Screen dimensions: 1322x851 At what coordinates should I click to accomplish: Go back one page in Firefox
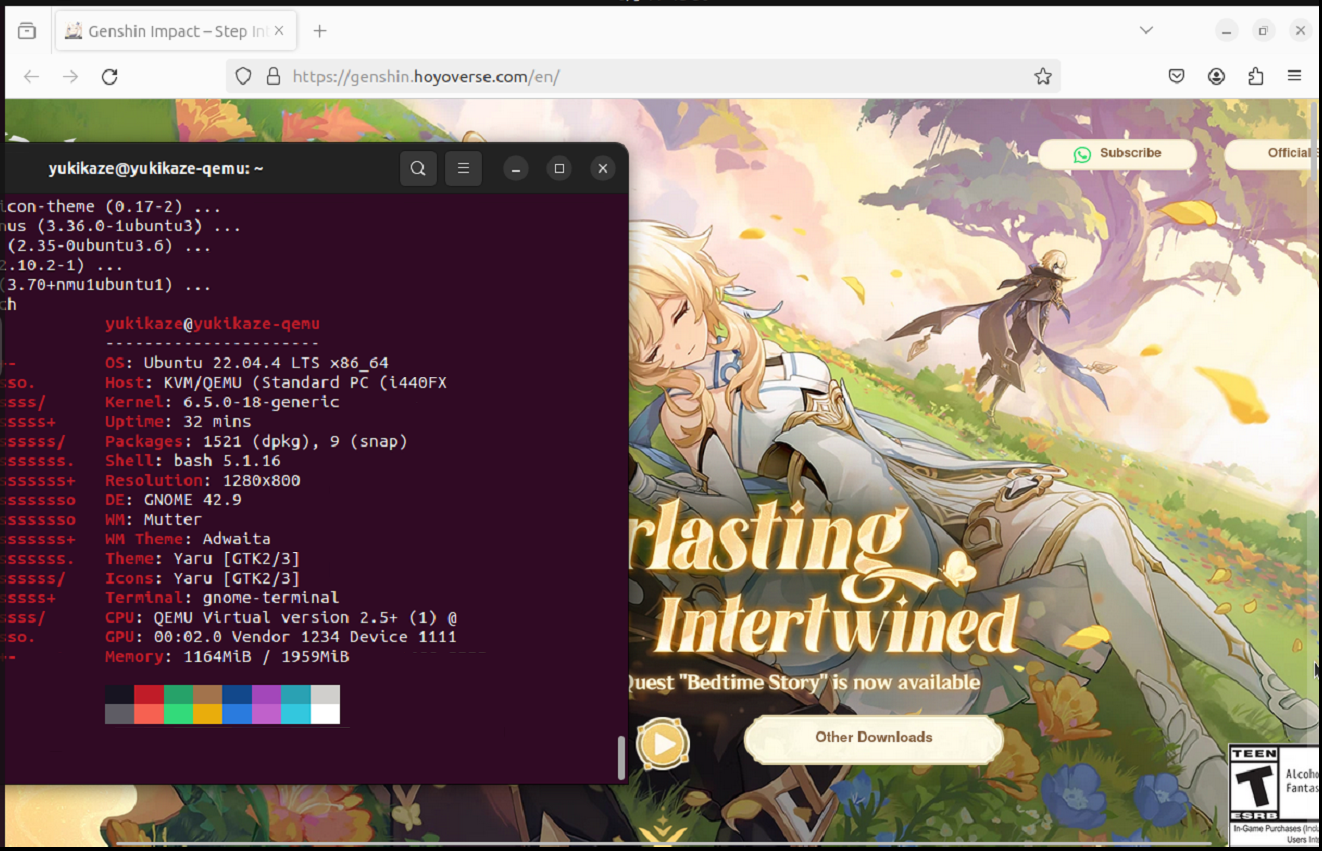(32, 76)
